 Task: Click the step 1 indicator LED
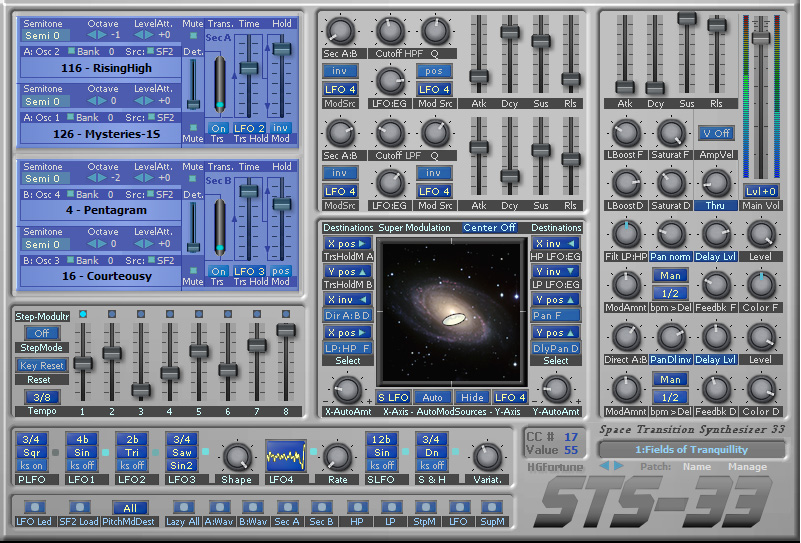(x=83, y=314)
